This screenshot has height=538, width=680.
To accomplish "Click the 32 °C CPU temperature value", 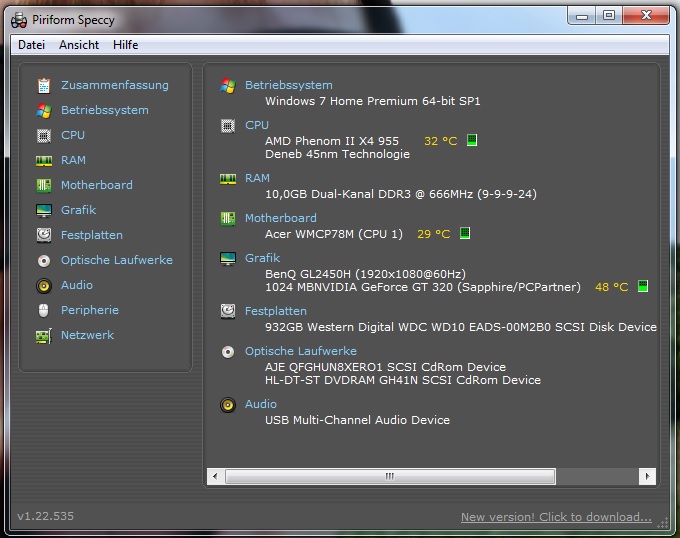I will (441, 141).
